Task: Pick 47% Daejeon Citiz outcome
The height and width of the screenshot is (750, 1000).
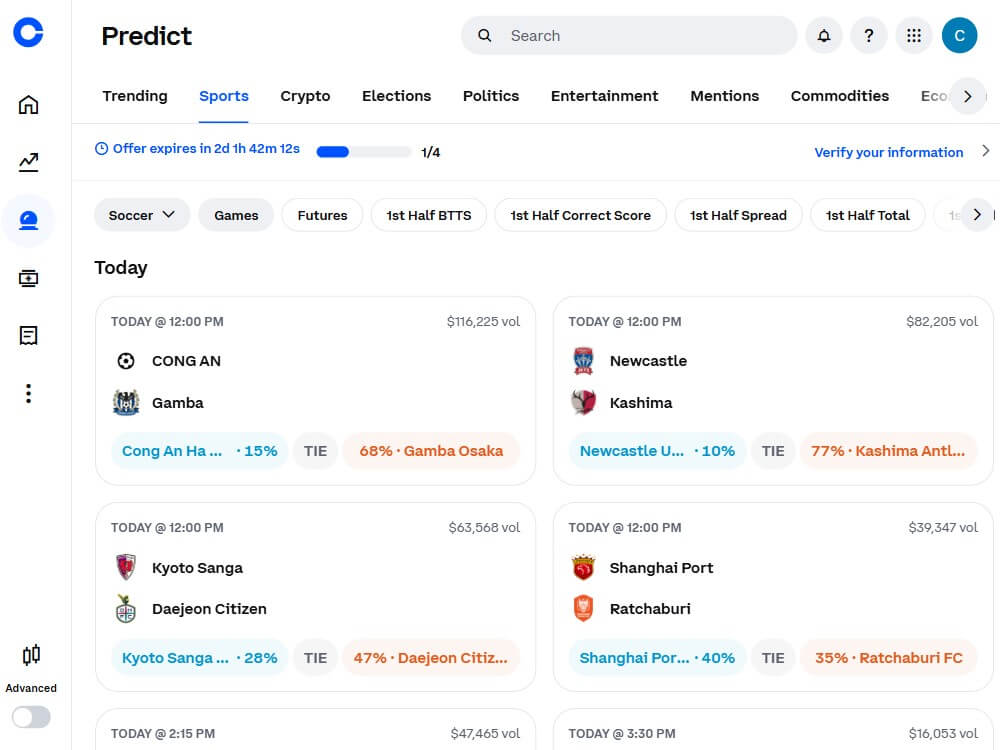Action: 431,658
